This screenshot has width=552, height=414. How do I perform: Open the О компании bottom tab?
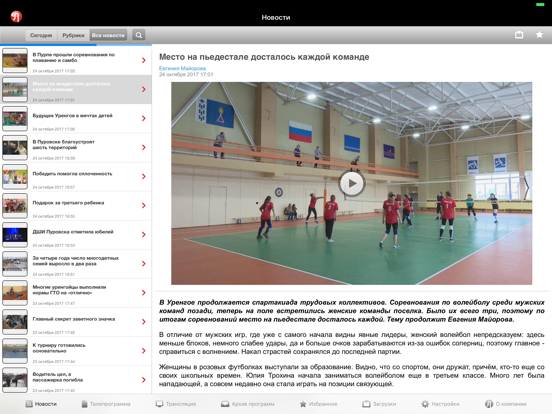pyautogui.click(x=506, y=404)
